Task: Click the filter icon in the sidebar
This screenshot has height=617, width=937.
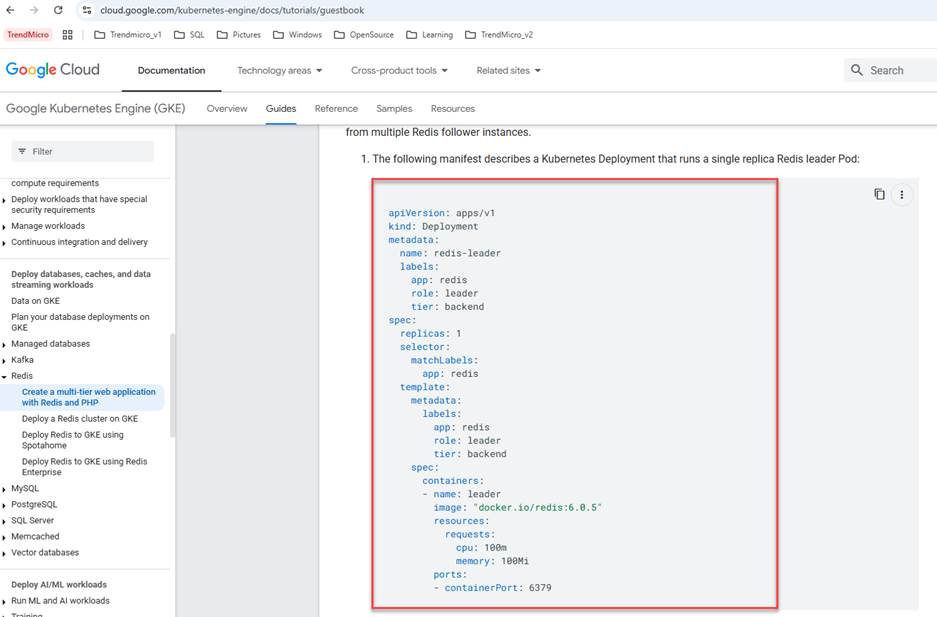Action: [22, 151]
